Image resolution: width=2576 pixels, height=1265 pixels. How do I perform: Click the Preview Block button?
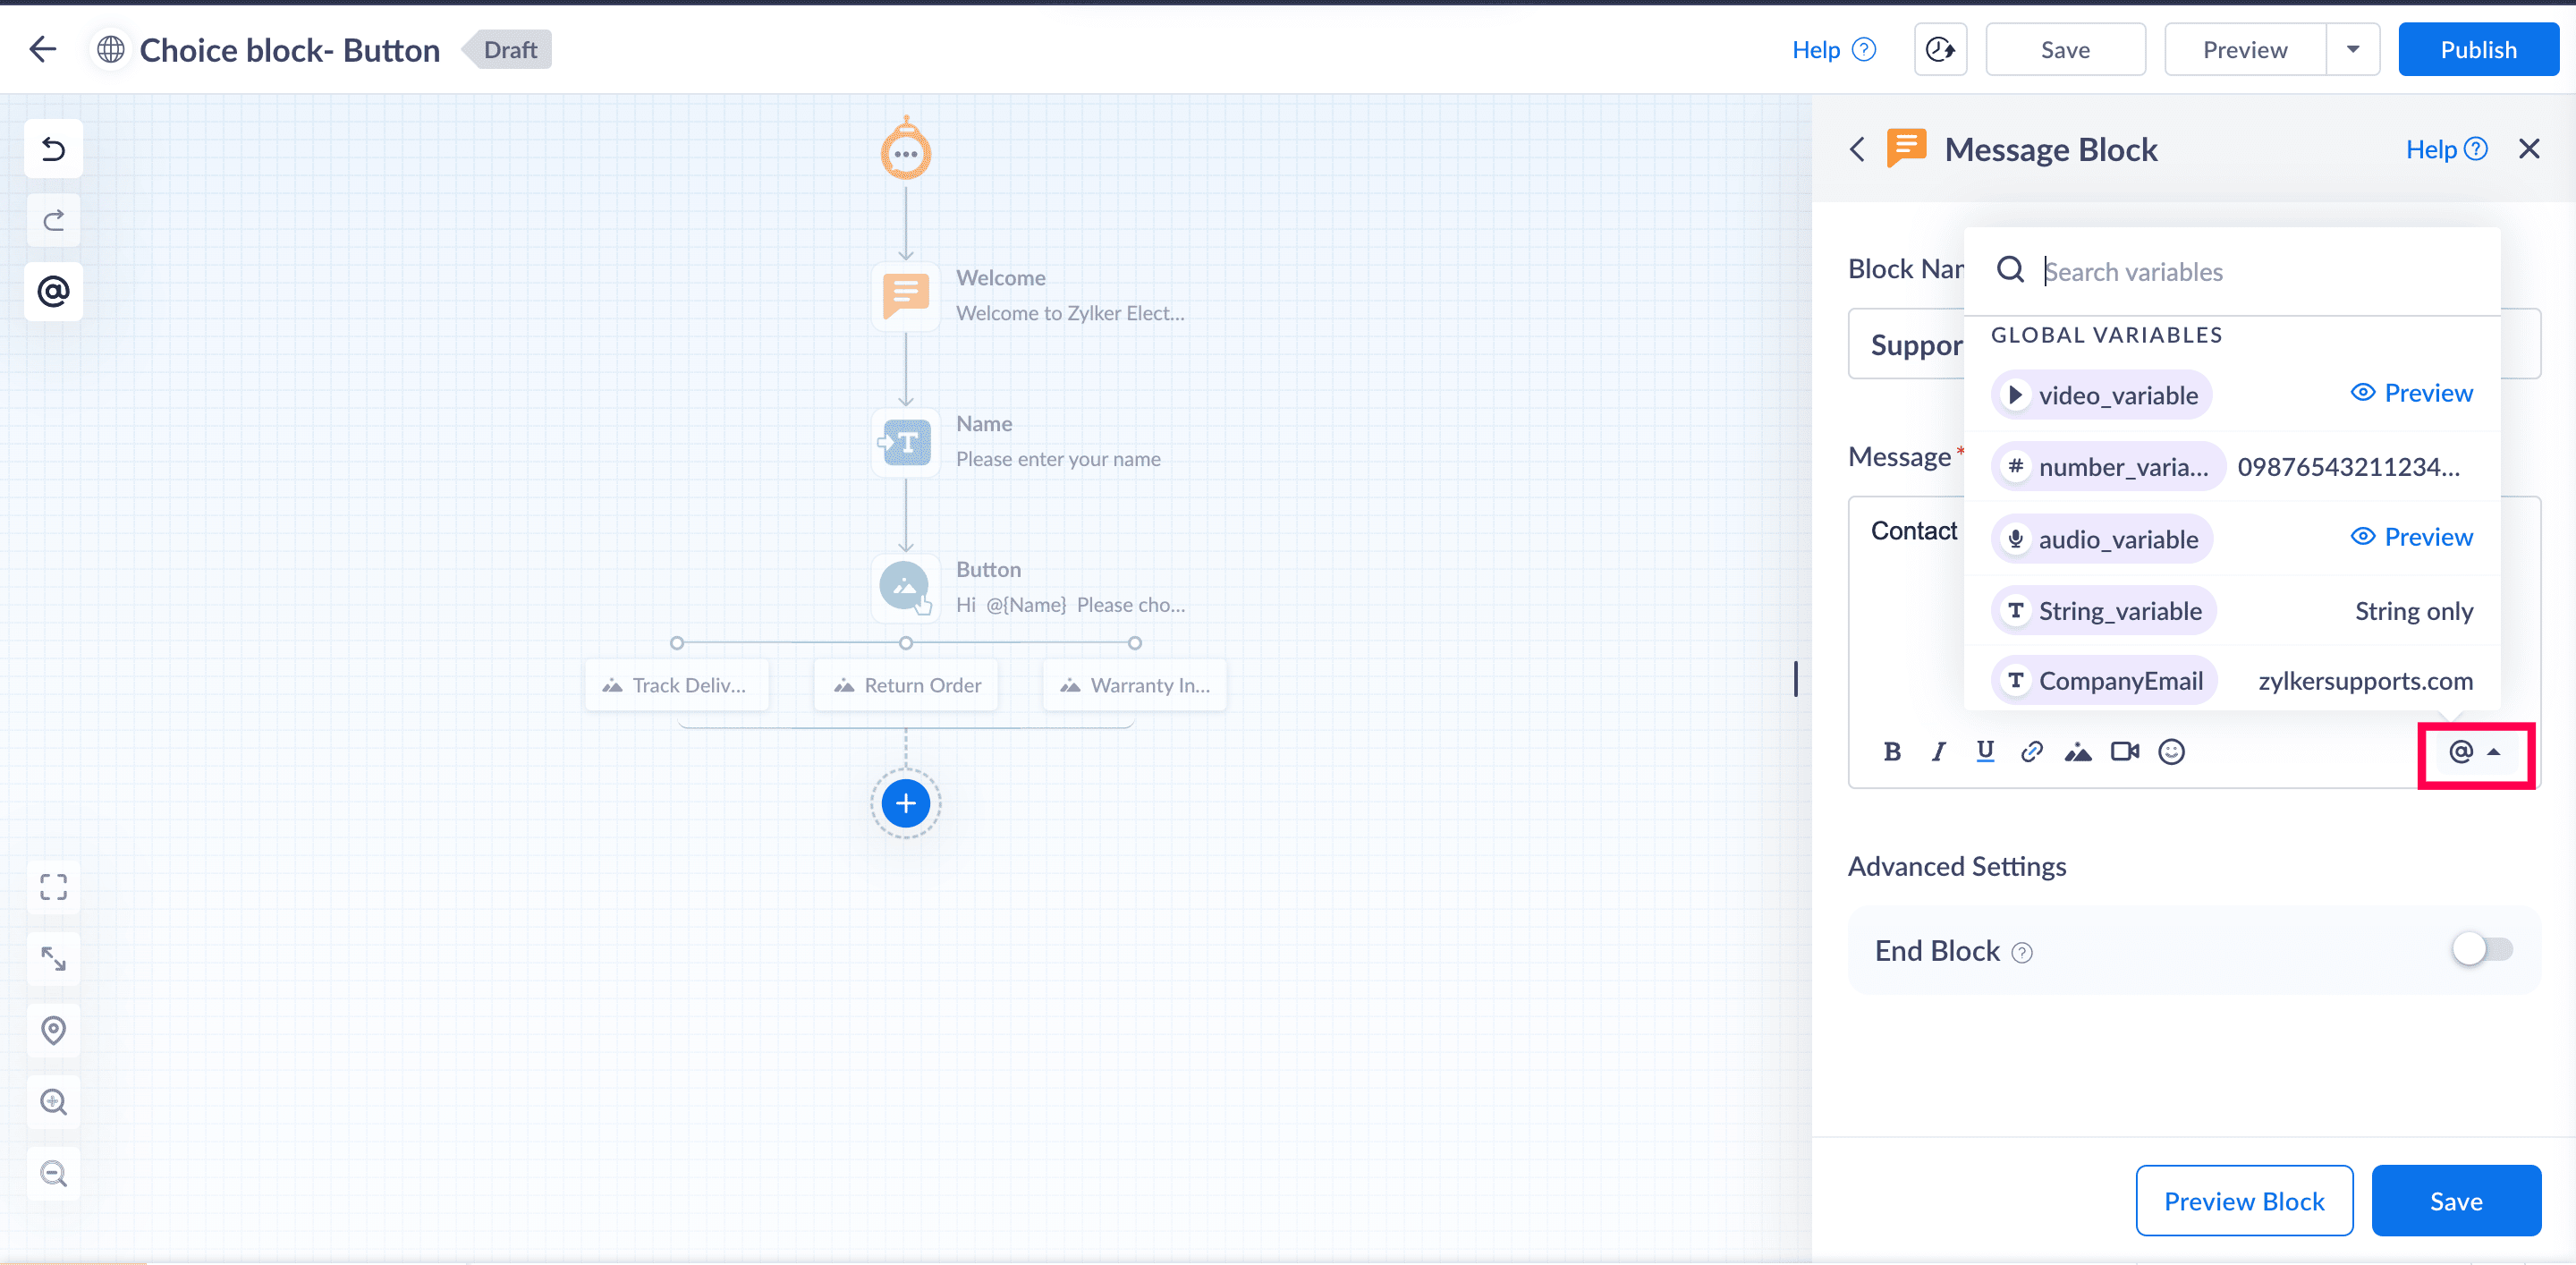pyautogui.click(x=2243, y=1201)
